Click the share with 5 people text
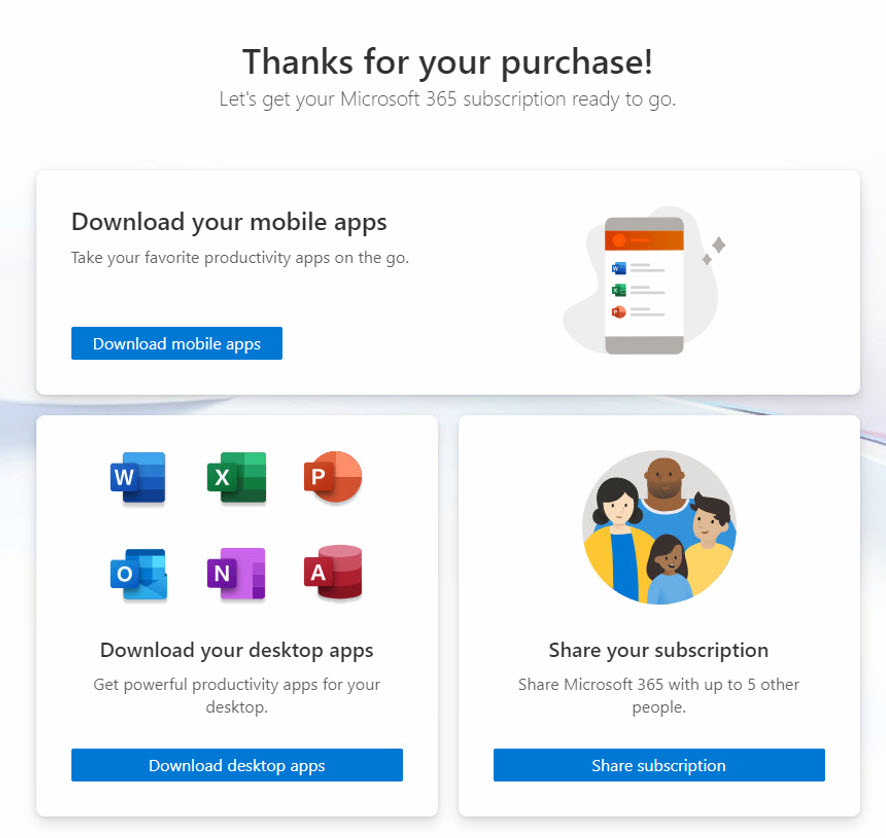 [x=658, y=695]
